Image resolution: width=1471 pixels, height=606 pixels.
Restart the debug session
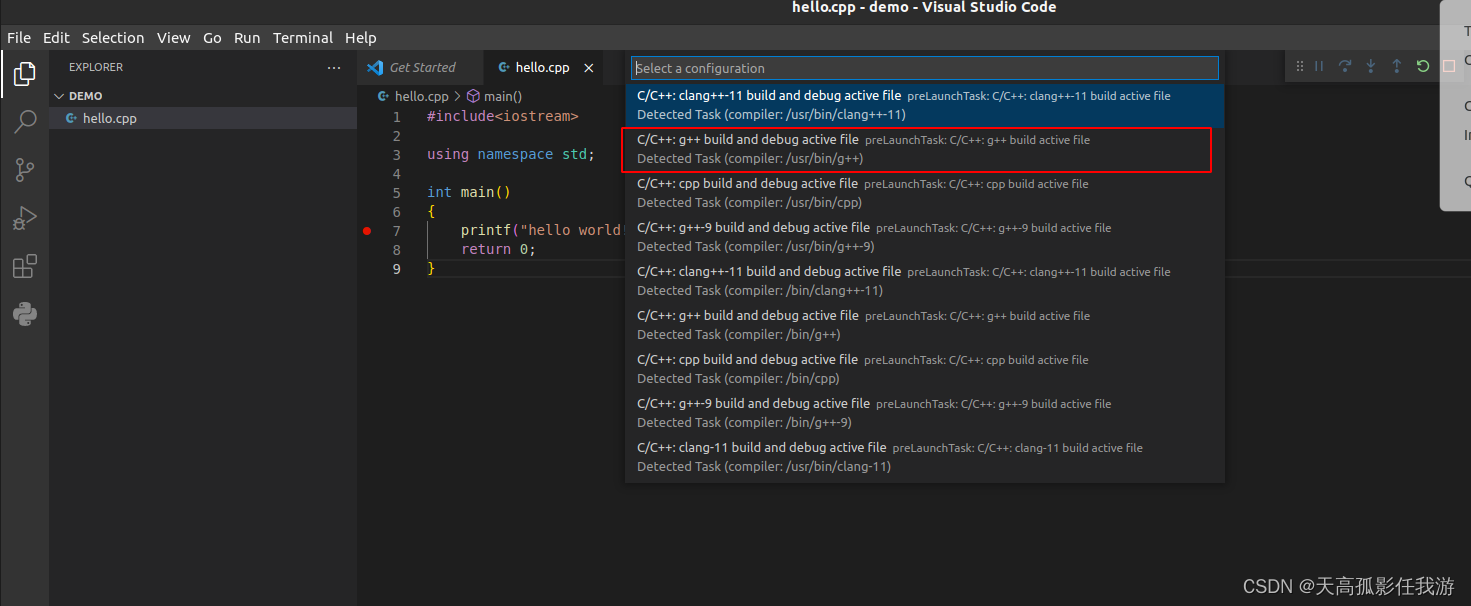(1422, 65)
